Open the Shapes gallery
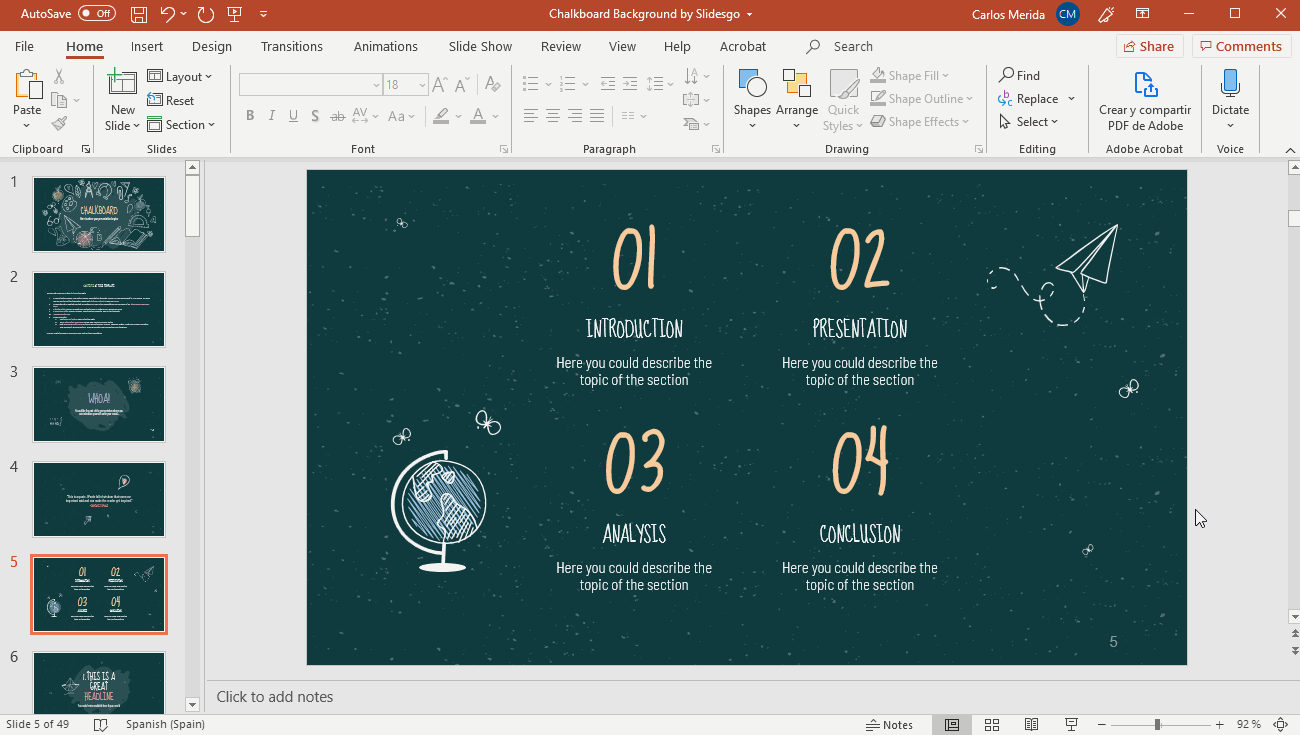Viewport: 1300px width, 735px height. click(x=752, y=100)
